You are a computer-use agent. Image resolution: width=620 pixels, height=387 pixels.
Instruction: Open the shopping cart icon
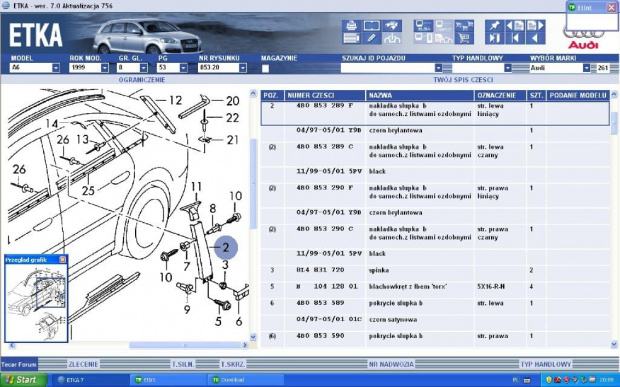(x=464, y=38)
